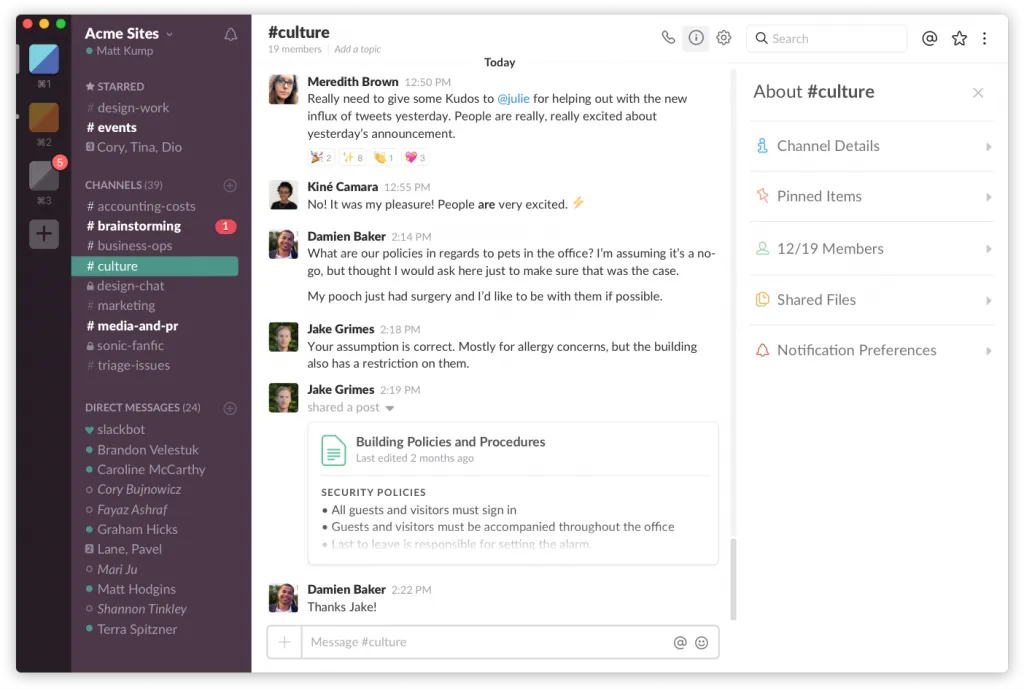The width and height of the screenshot is (1024, 690).
Task: Expand Pinned Items section
Action: (872, 196)
